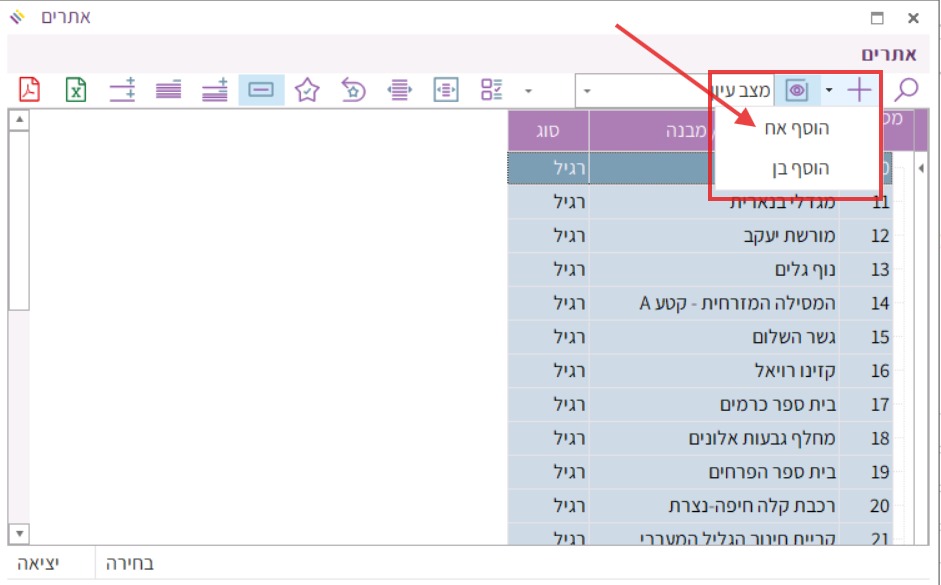
Task: Expand the empty combo box in toolbar
Action: 587,91
